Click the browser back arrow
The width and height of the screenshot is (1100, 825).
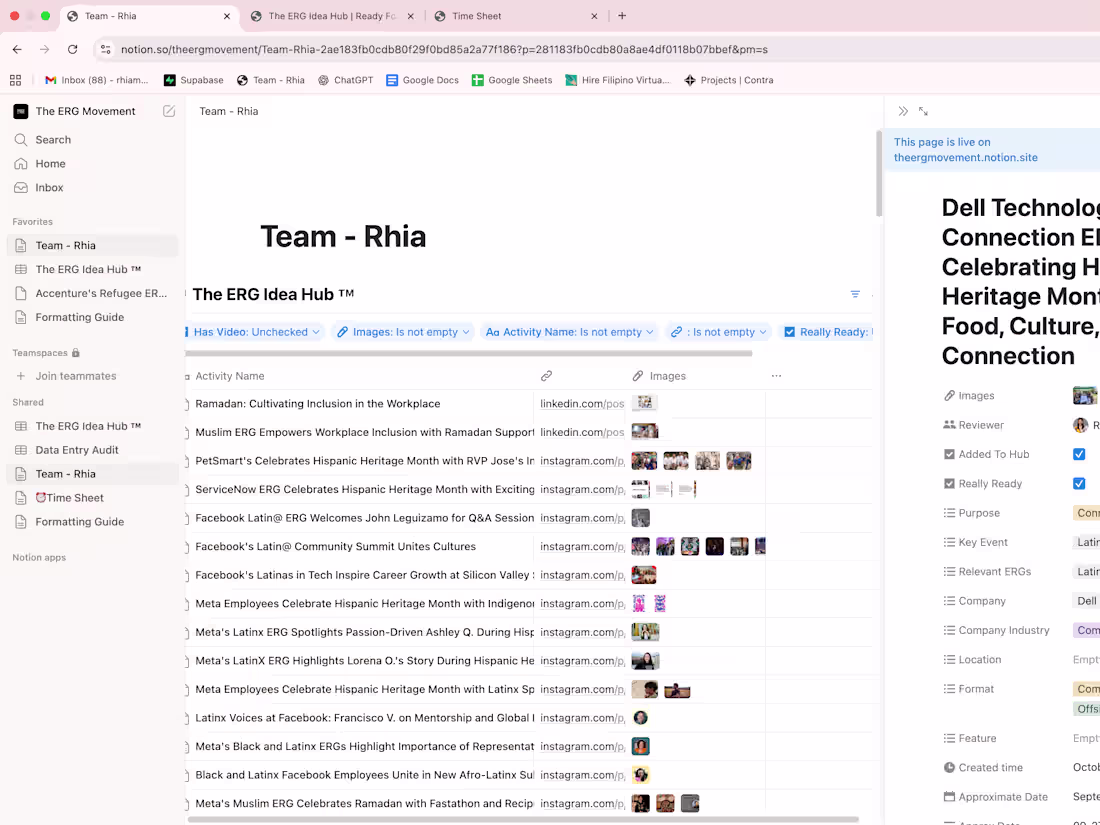[x=18, y=49]
